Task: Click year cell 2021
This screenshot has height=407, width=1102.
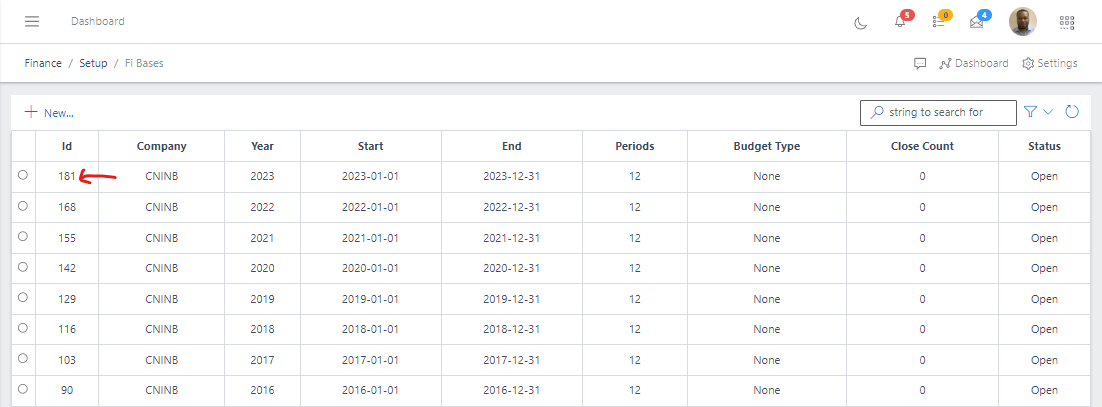Action: [263, 238]
